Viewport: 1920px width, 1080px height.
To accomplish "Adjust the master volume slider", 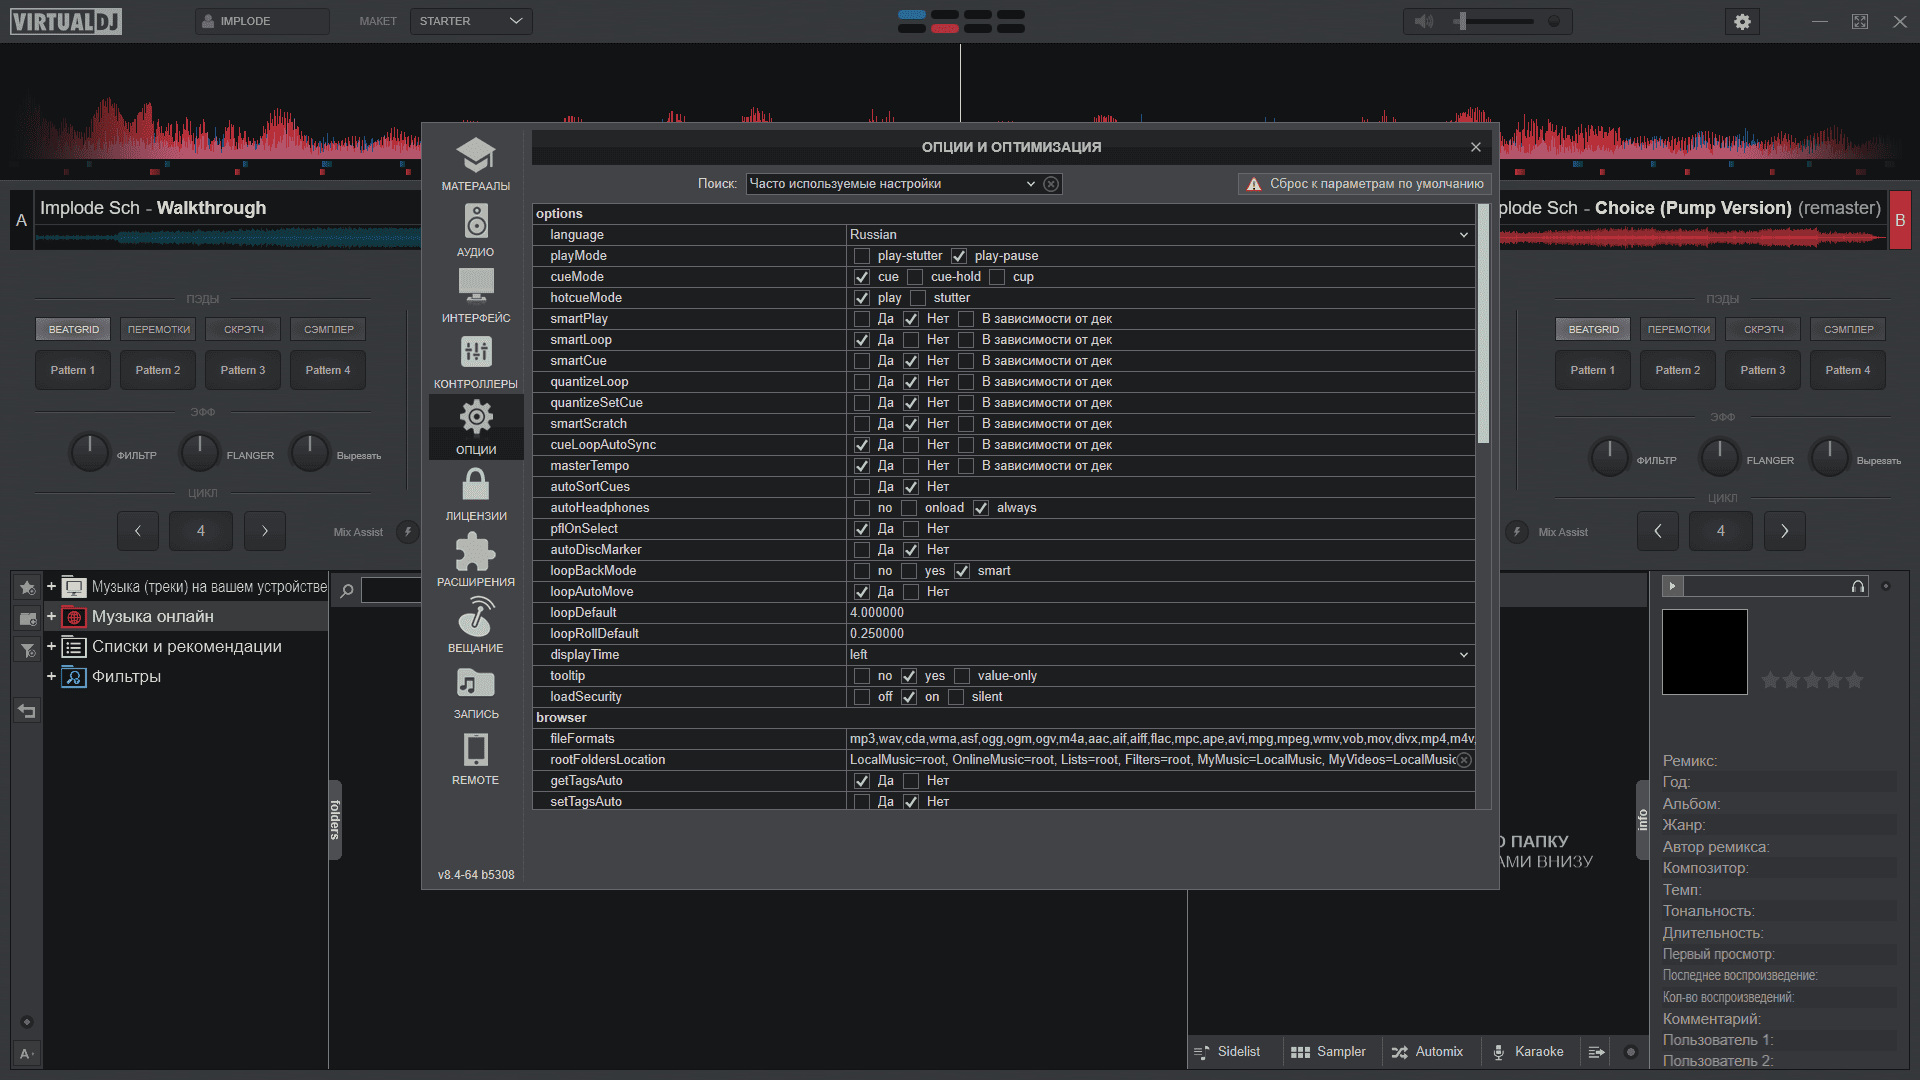I will (x=1496, y=21).
